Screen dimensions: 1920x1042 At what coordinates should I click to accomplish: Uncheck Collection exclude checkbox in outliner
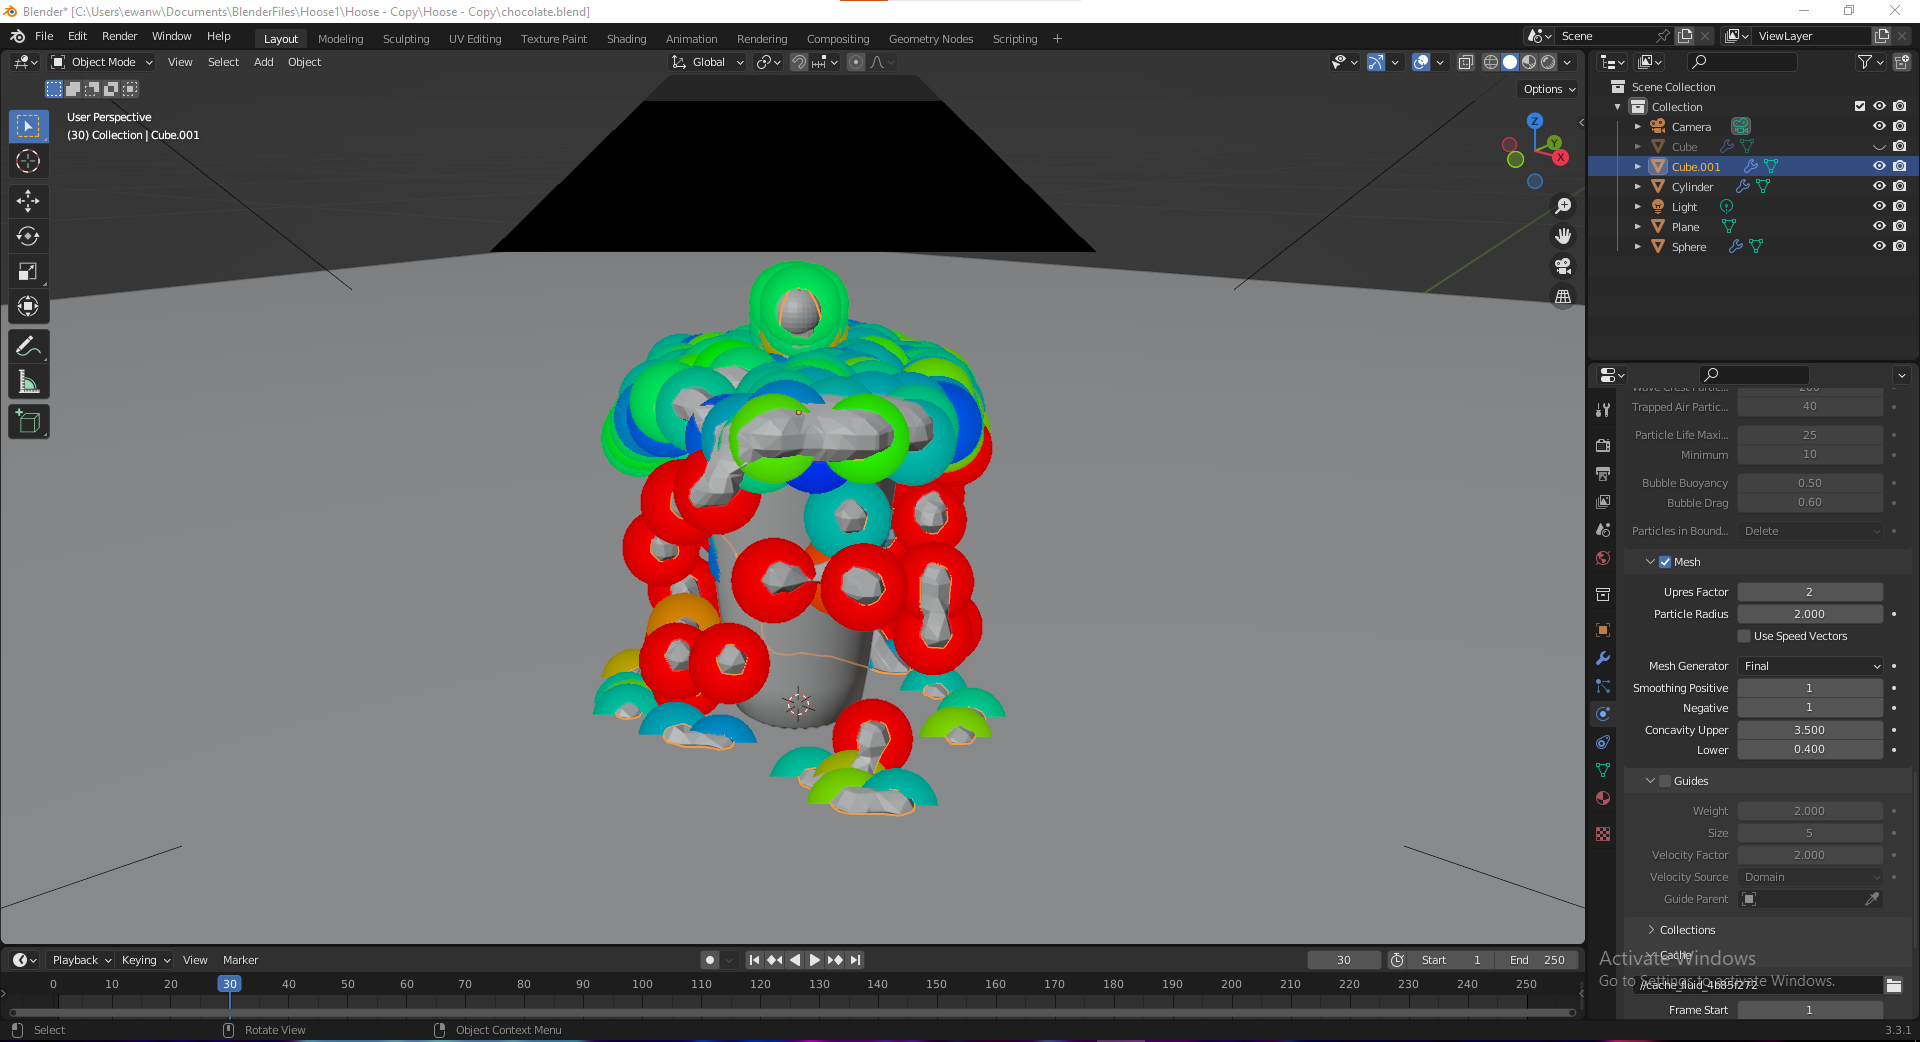click(x=1860, y=106)
